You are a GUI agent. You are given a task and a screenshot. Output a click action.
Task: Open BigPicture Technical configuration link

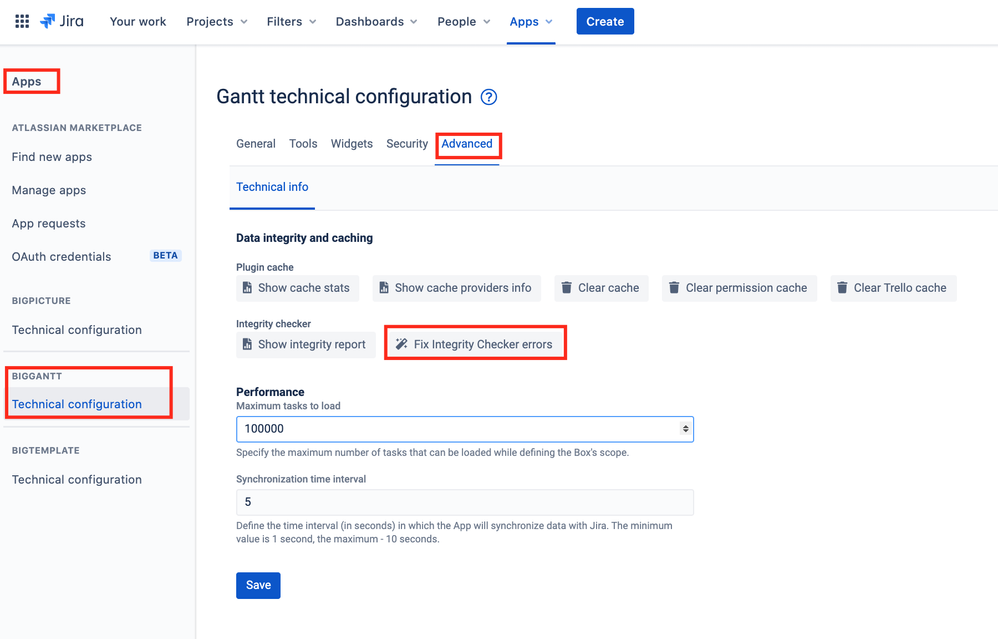pos(76,330)
